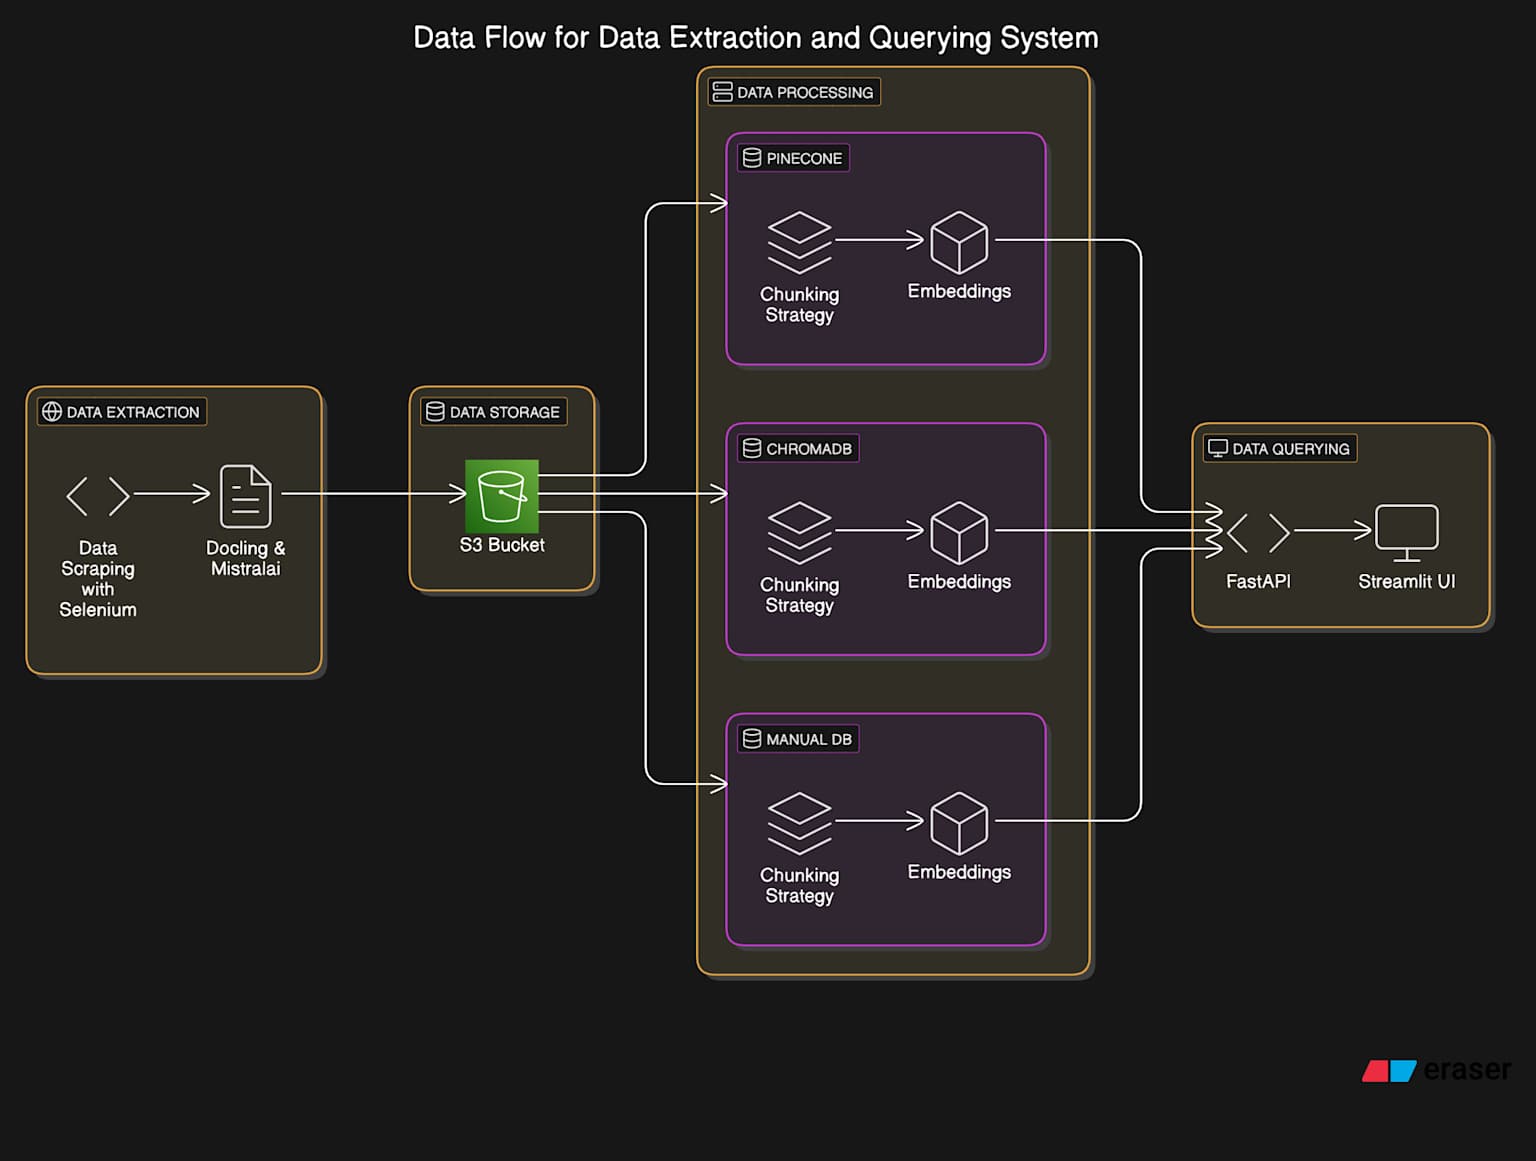Image resolution: width=1536 pixels, height=1161 pixels.
Task: Select the Manual DB group label
Action: click(797, 739)
